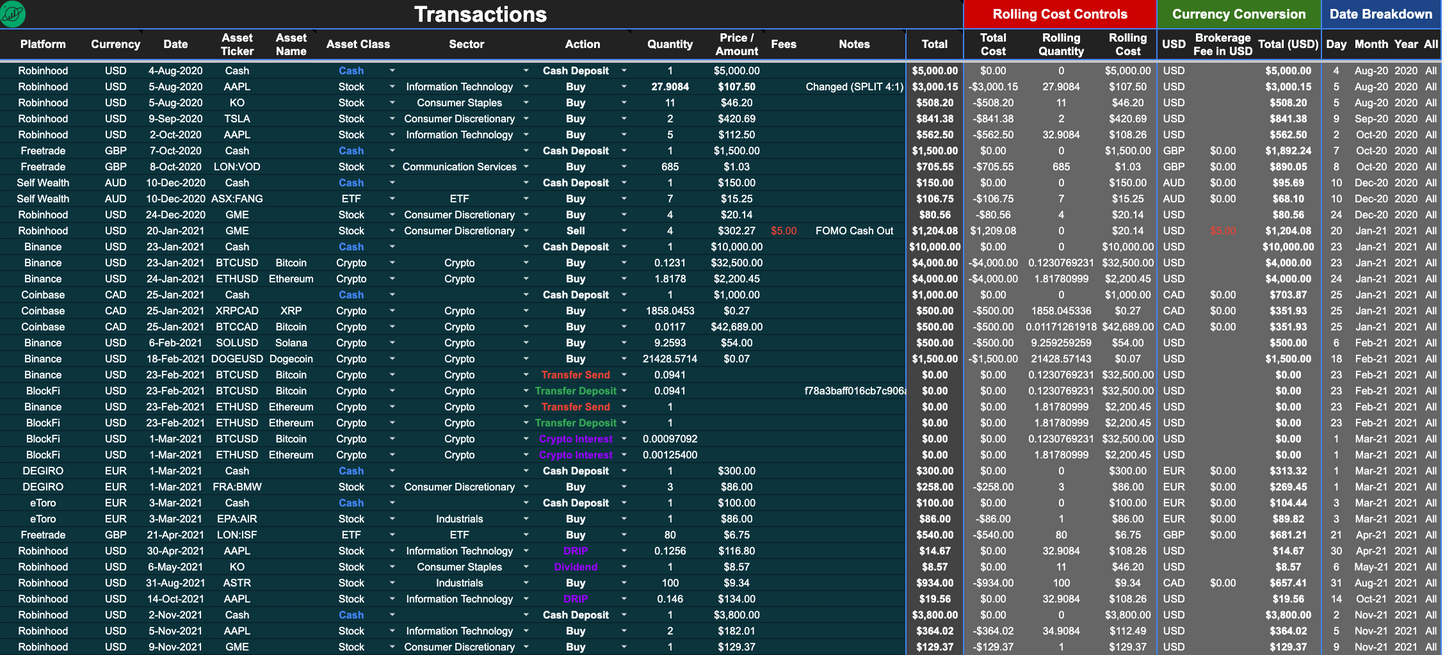Viewport: 1445px width, 655px height.
Task: Expand the DRIP action dropdown for AAPL on 14-Oct-2021
Action: (x=622, y=598)
